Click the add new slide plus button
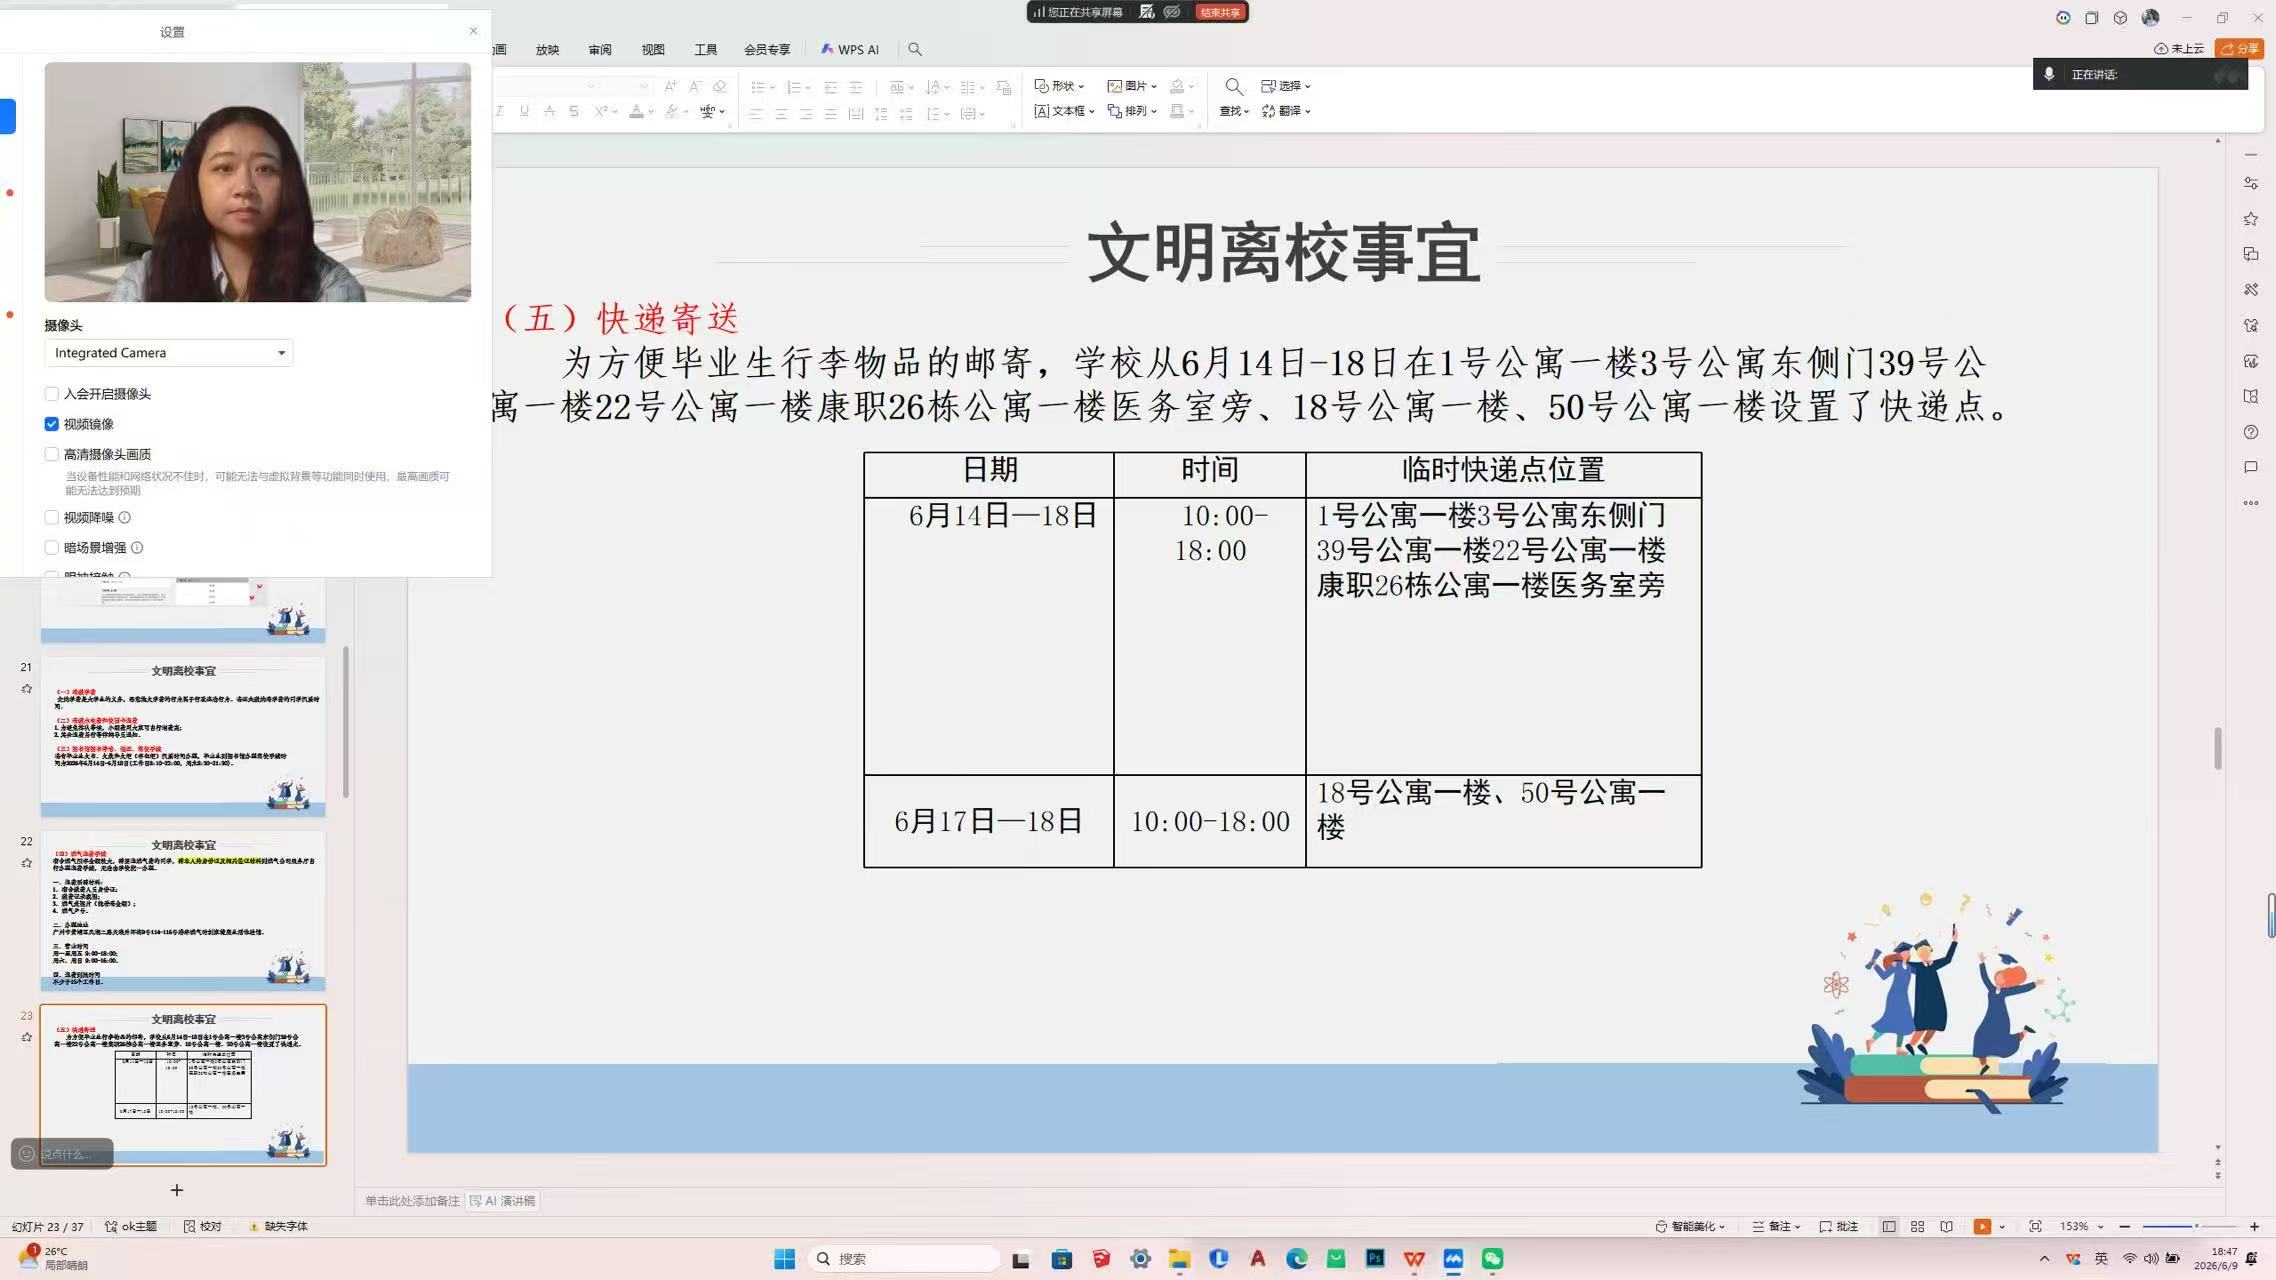 (x=177, y=1190)
